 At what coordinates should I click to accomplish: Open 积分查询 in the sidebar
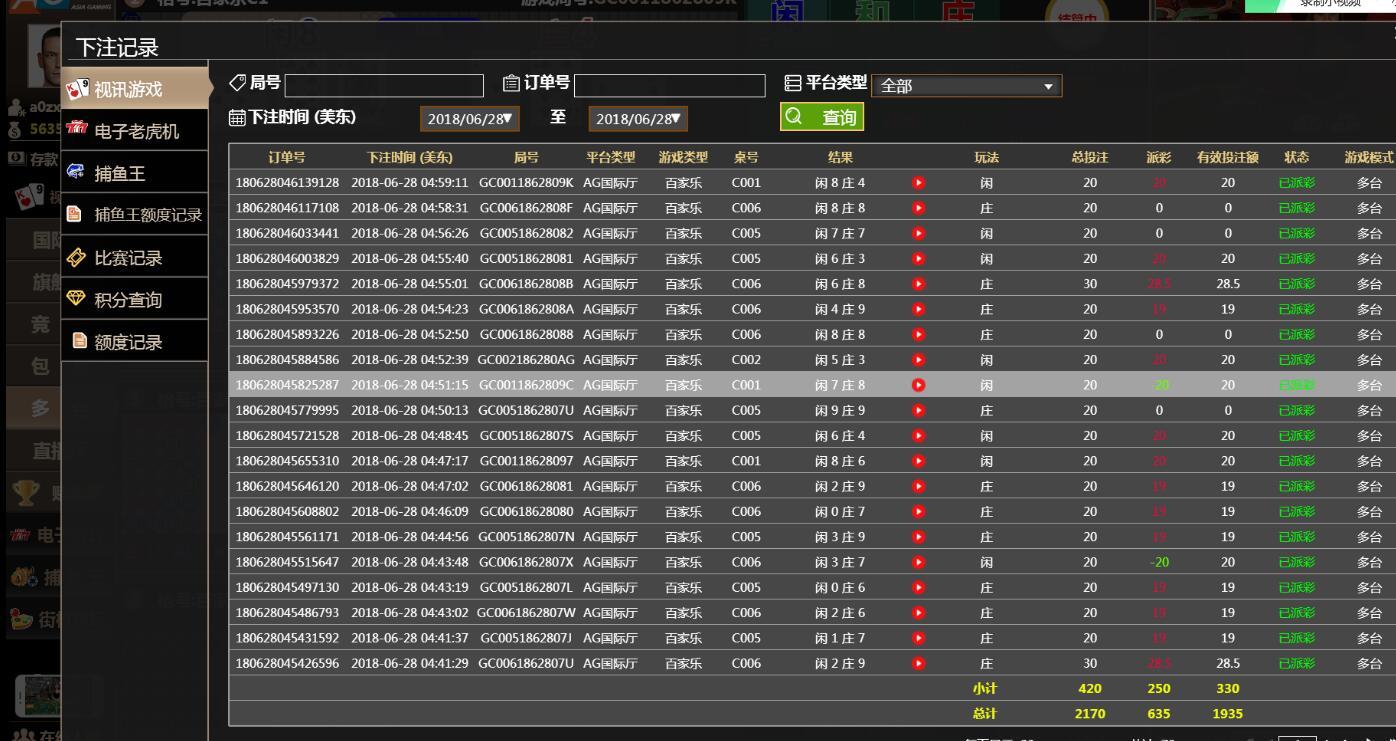tap(128, 300)
